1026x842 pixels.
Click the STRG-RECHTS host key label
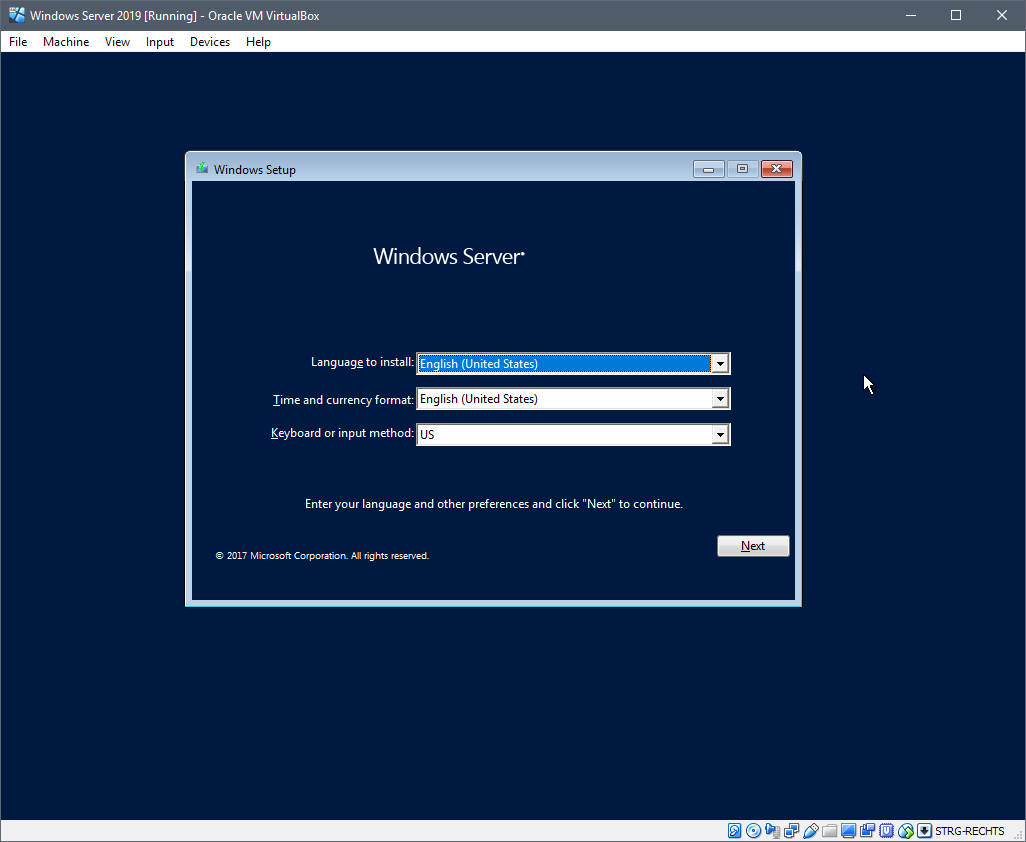point(969,831)
